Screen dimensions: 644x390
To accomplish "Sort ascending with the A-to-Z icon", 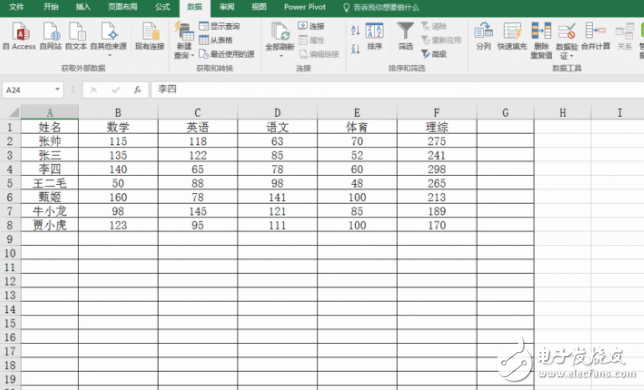I will coord(355,30).
